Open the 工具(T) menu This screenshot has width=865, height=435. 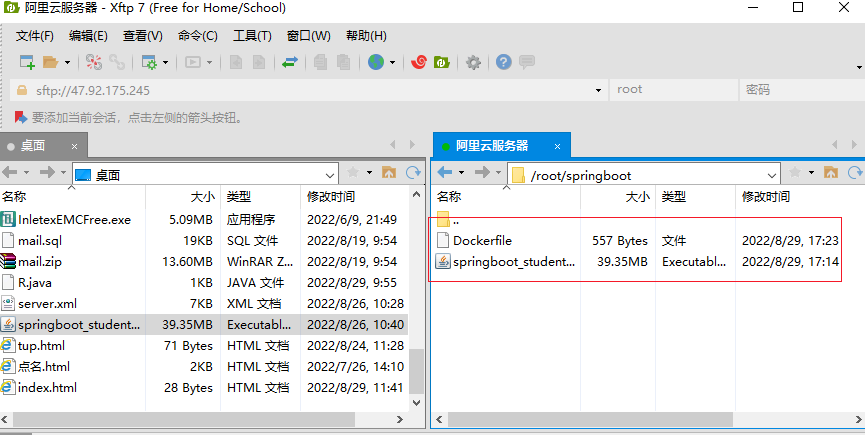tap(252, 36)
